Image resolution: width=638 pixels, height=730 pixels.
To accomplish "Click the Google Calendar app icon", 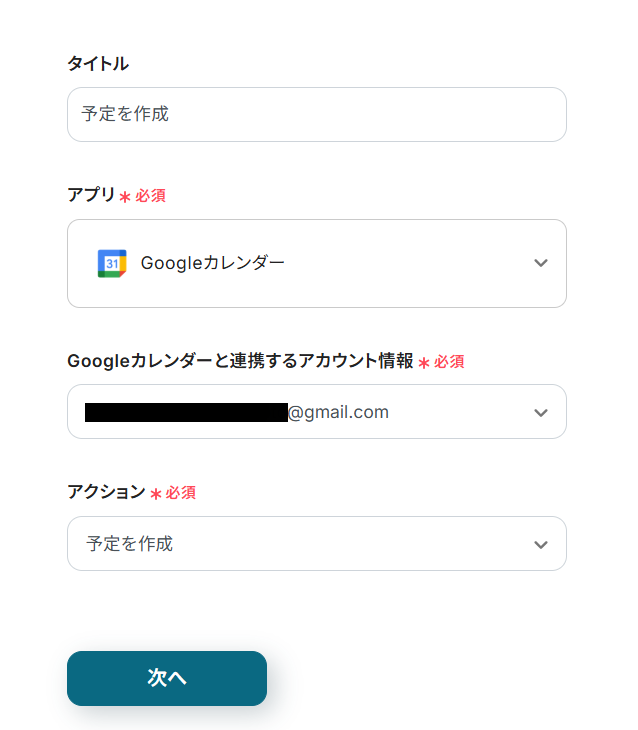I will tap(112, 263).
